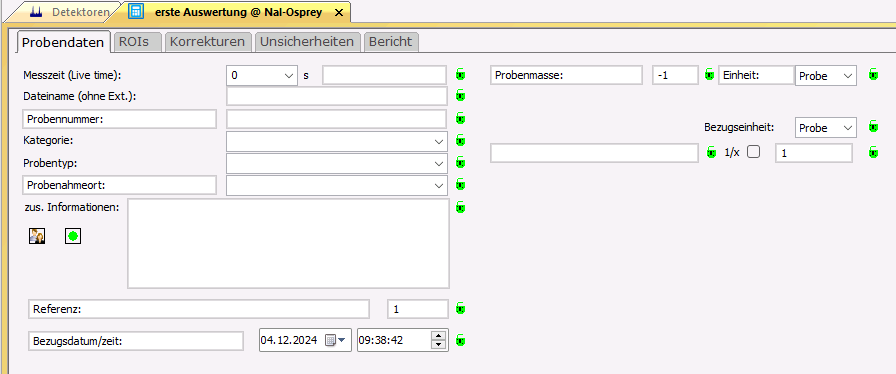Click the Probennummer label field
Image resolution: width=896 pixels, height=374 pixels.
click(119, 119)
